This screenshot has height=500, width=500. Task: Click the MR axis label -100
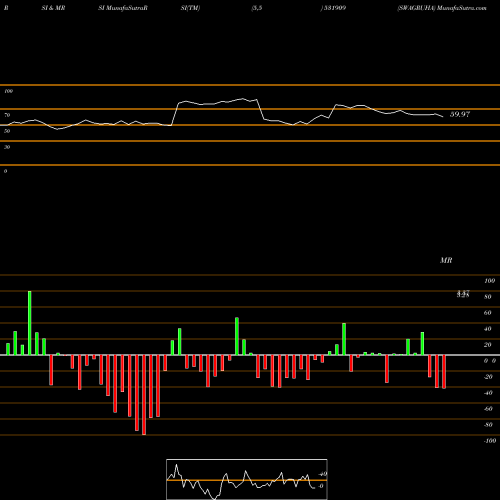pyautogui.click(x=490, y=441)
